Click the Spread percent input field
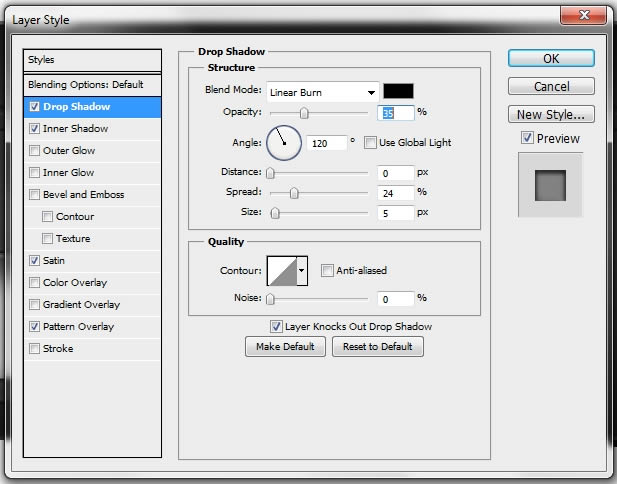The height and width of the screenshot is (484, 617). 395,193
